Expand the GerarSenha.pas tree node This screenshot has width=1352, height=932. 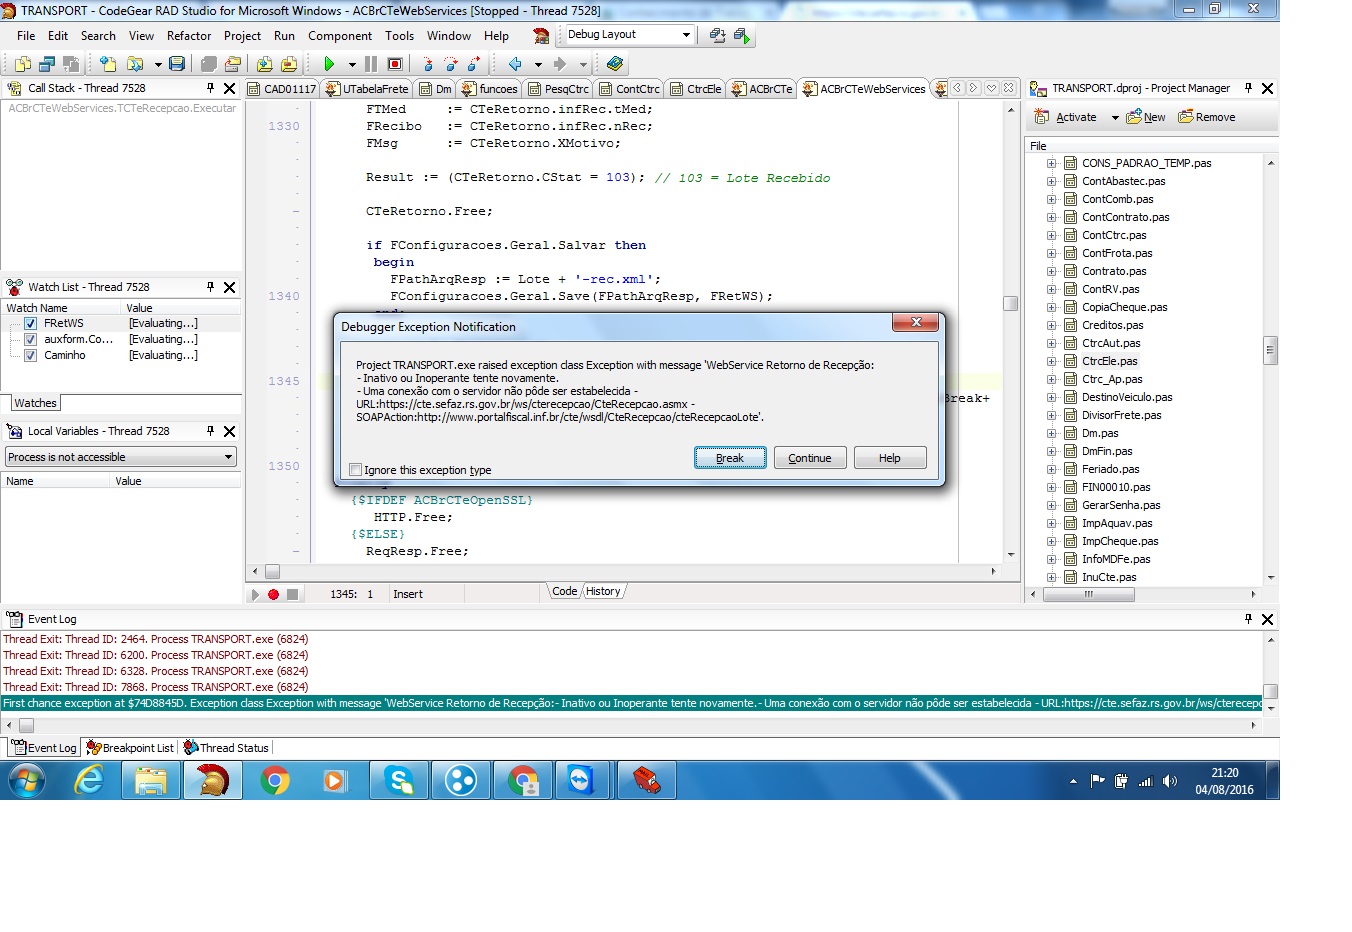click(x=1051, y=505)
